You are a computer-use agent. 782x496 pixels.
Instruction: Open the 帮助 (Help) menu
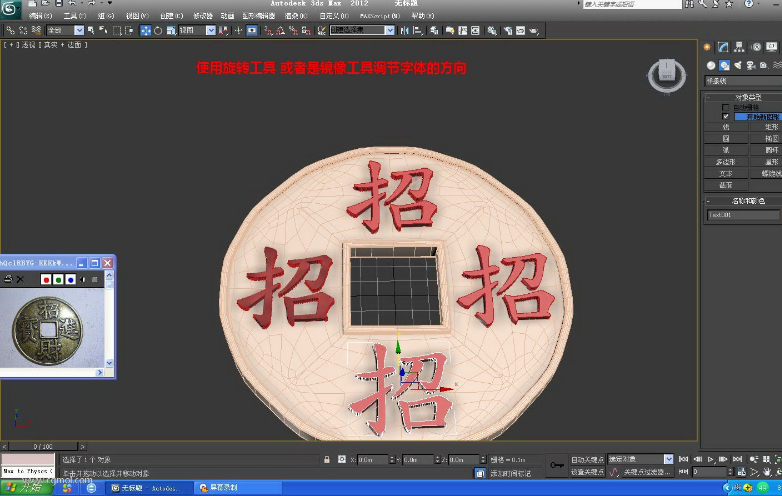[423, 16]
